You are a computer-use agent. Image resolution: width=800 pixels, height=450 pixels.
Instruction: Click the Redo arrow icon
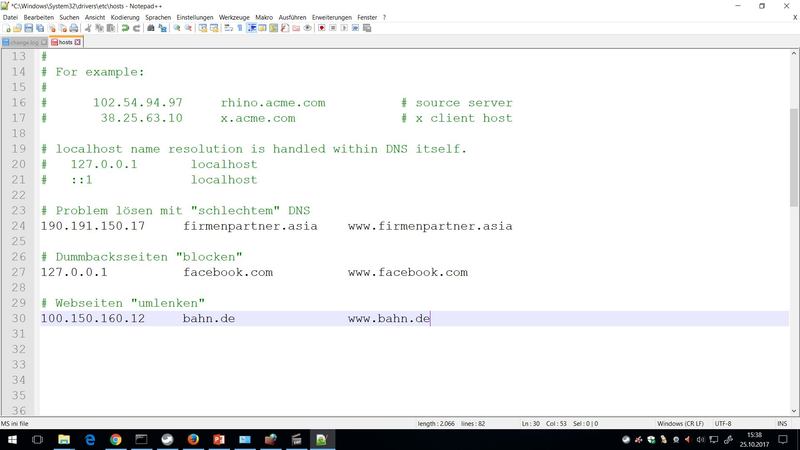coord(137,28)
